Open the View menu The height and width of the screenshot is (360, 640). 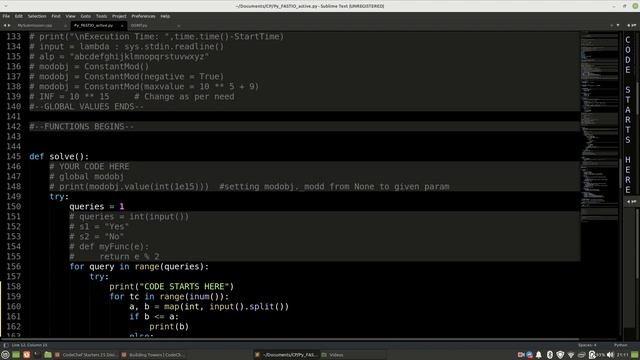pos(70,16)
